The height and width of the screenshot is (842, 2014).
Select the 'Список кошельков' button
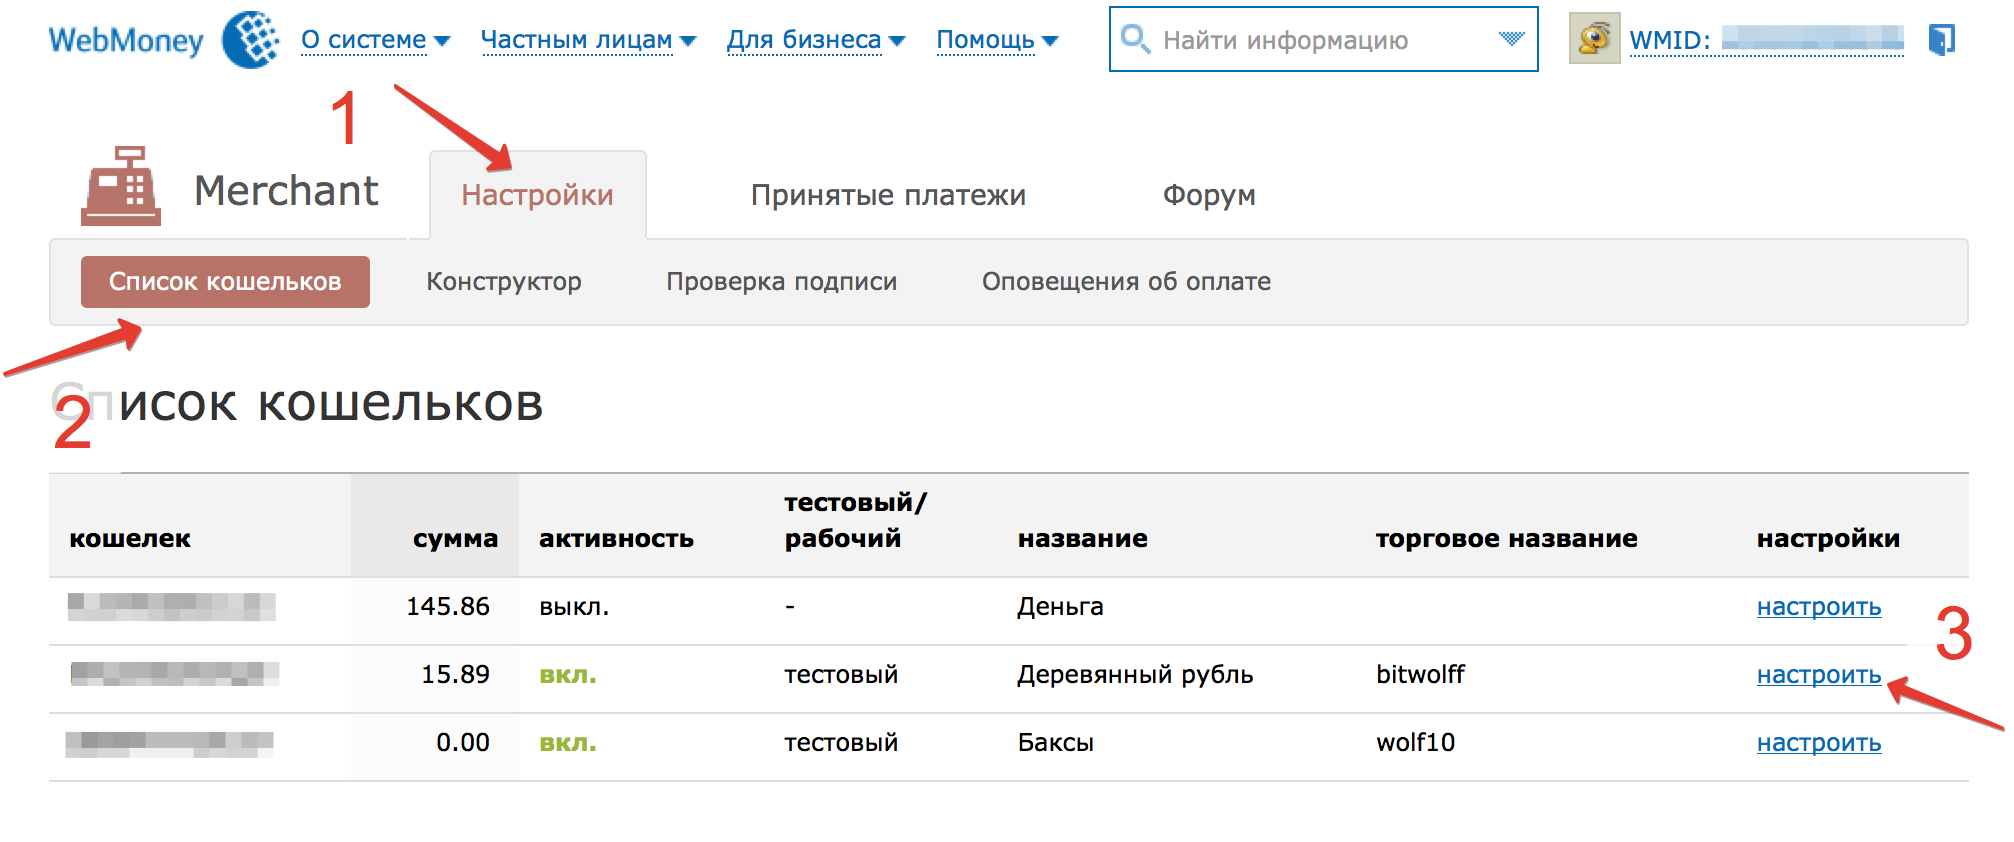pyautogui.click(x=225, y=282)
